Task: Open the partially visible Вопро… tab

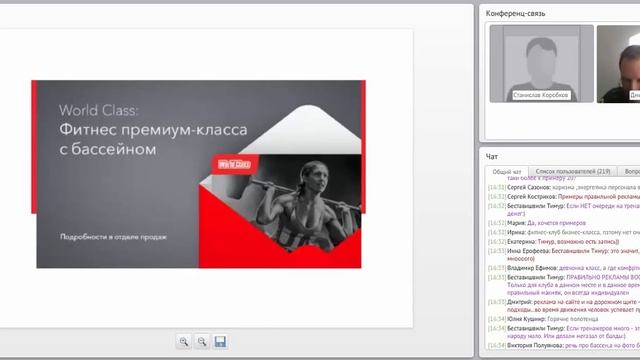Action: pyautogui.click(x=629, y=171)
